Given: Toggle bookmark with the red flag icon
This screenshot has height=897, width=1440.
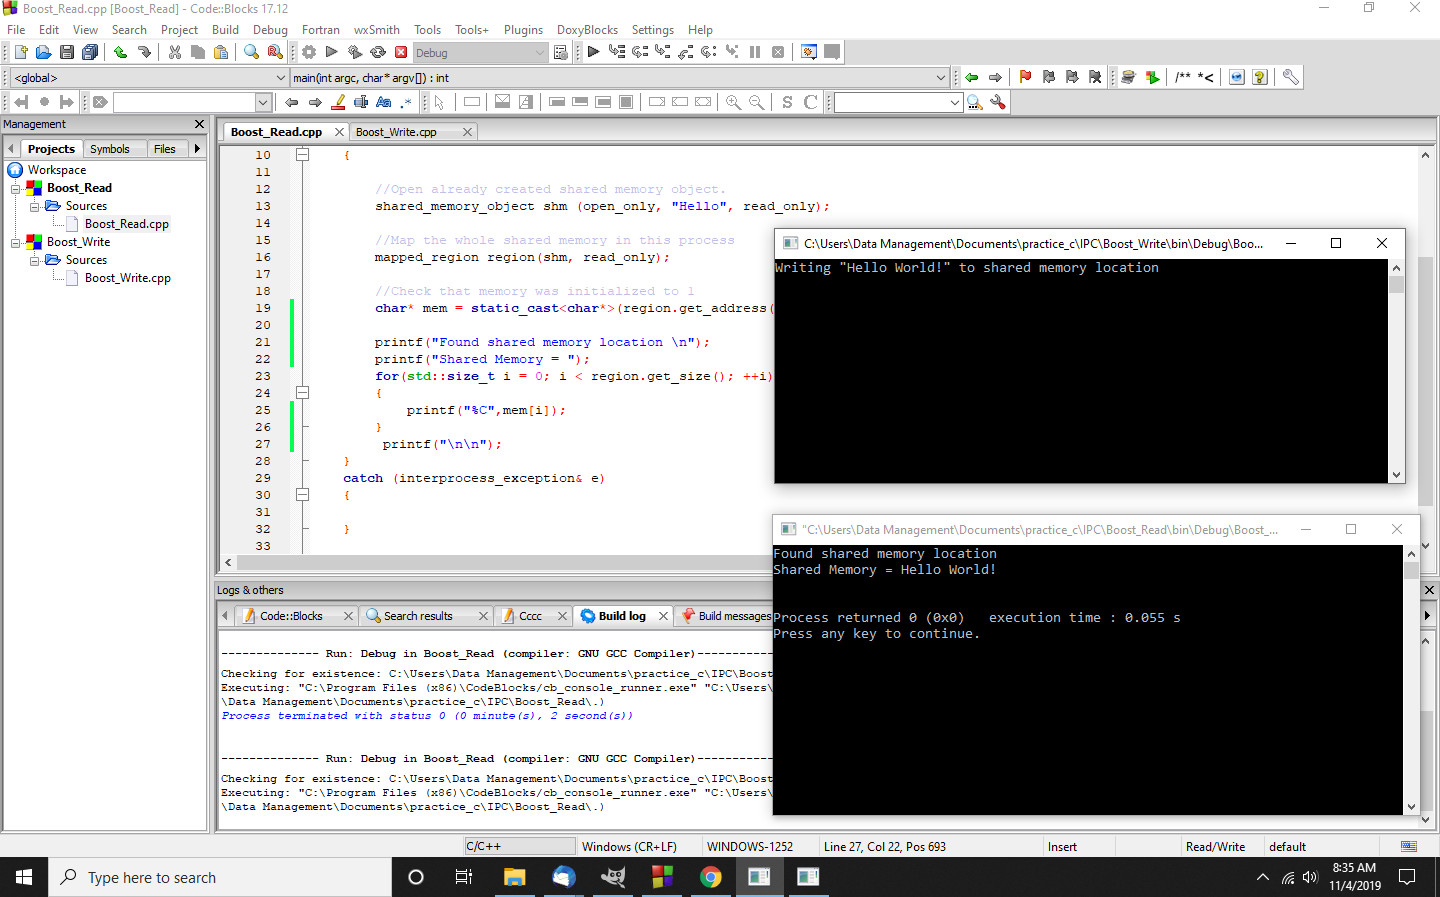Looking at the screenshot, I should click(x=1025, y=77).
